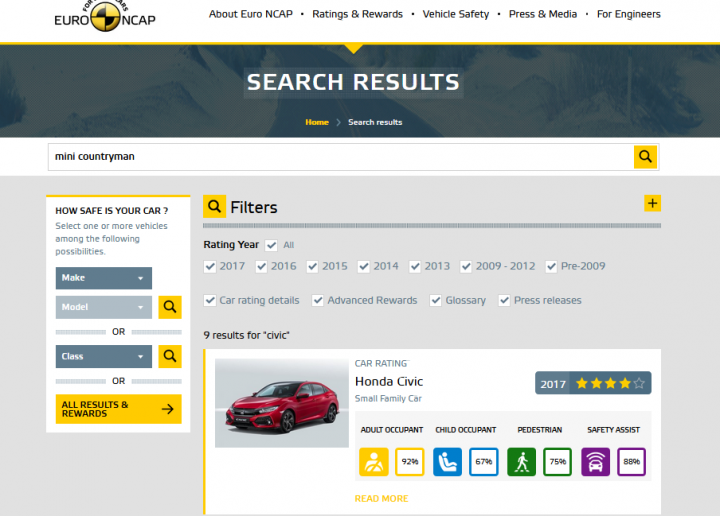Click the SEARCH RESULTS banner title
Viewport: 720px width, 516px height.
point(353,82)
